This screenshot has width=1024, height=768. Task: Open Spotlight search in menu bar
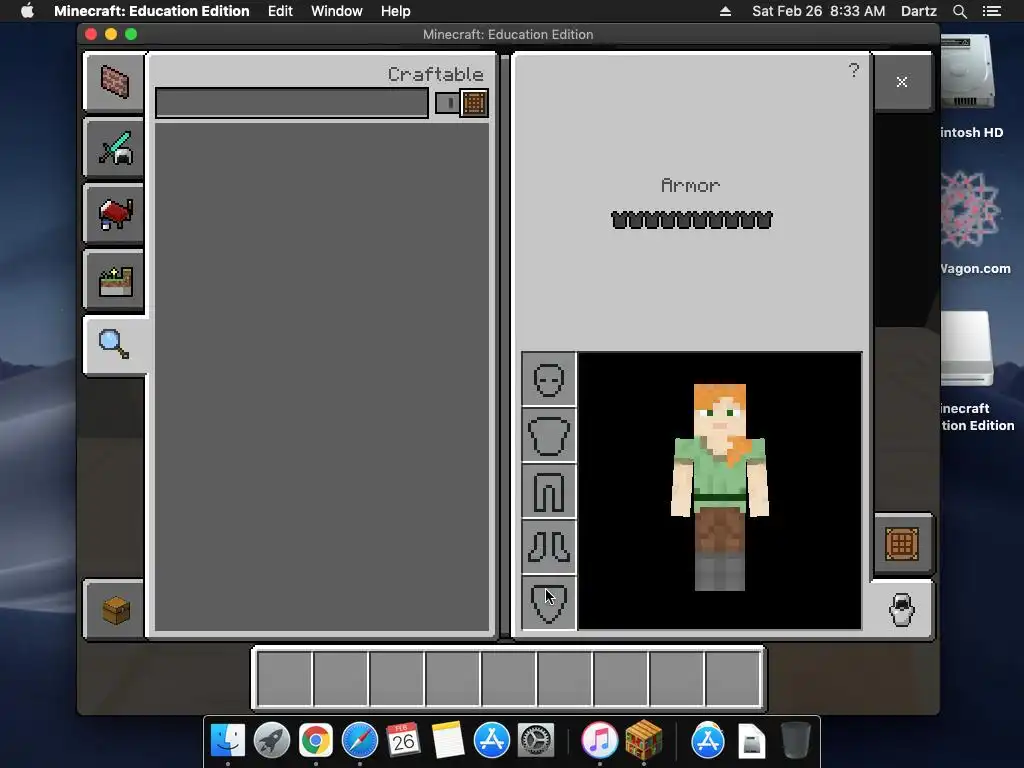(x=959, y=11)
